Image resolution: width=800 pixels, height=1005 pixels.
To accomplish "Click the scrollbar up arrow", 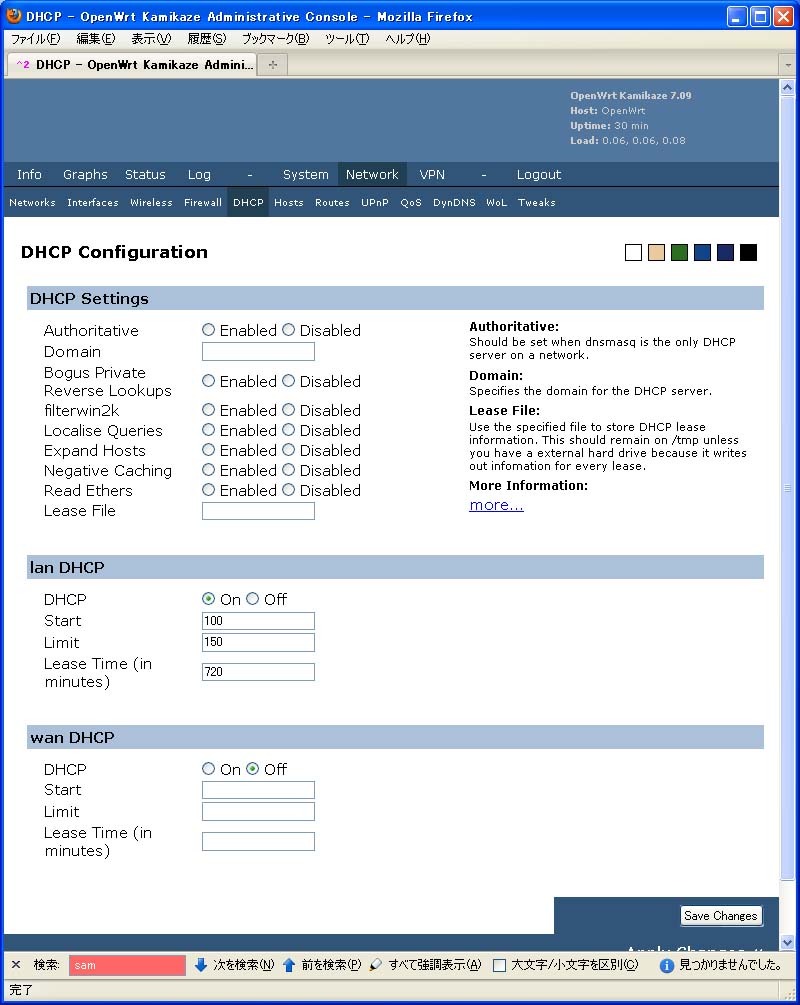I will 787,87.
